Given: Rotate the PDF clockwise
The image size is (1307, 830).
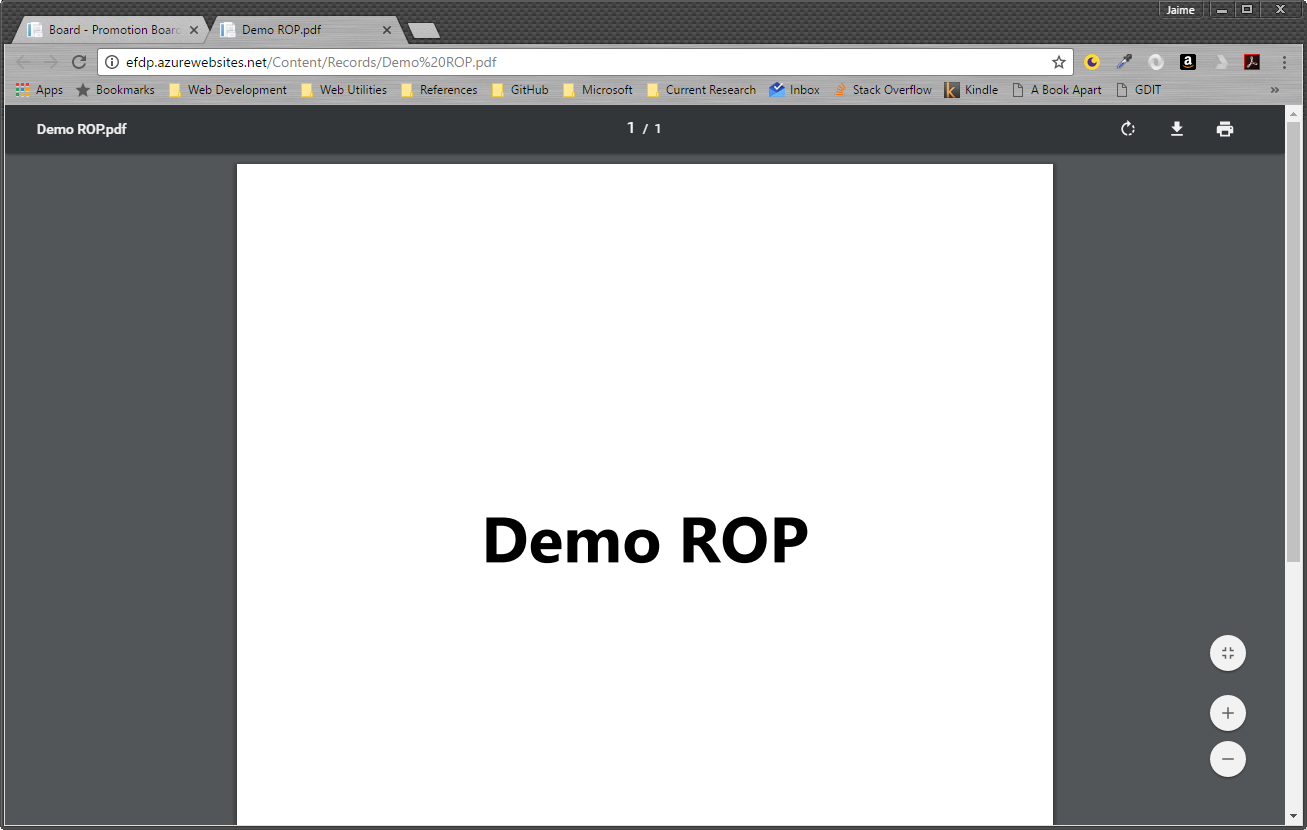Looking at the screenshot, I should [1128, 129].
